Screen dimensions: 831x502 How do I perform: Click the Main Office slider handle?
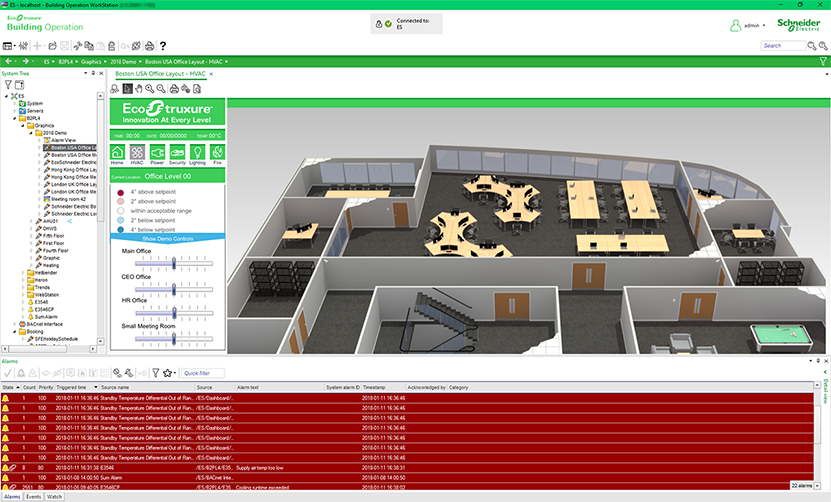174,263
